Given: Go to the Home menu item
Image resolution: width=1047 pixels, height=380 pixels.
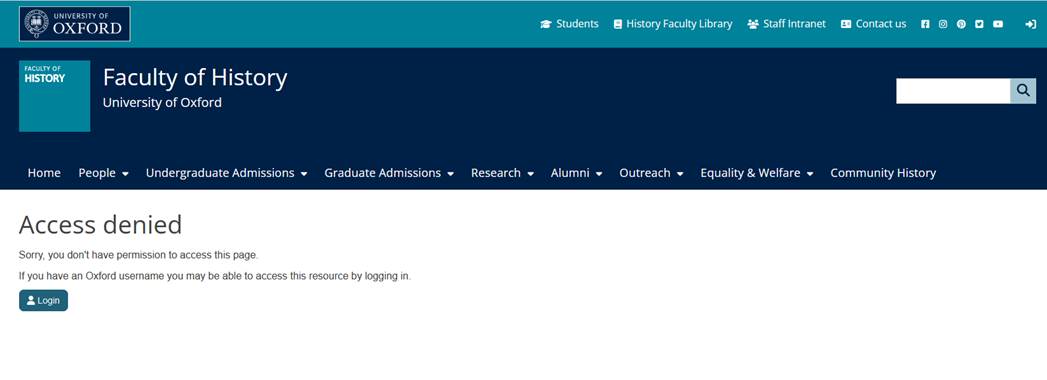Looking at the screenshot, I should [x=44, y=173].
